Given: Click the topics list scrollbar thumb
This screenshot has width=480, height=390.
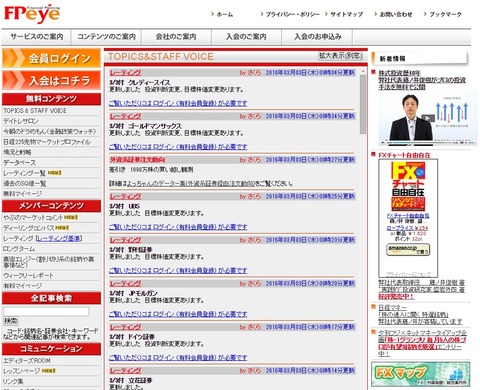Looking at the screenshot, I should (x=363, y=104).
